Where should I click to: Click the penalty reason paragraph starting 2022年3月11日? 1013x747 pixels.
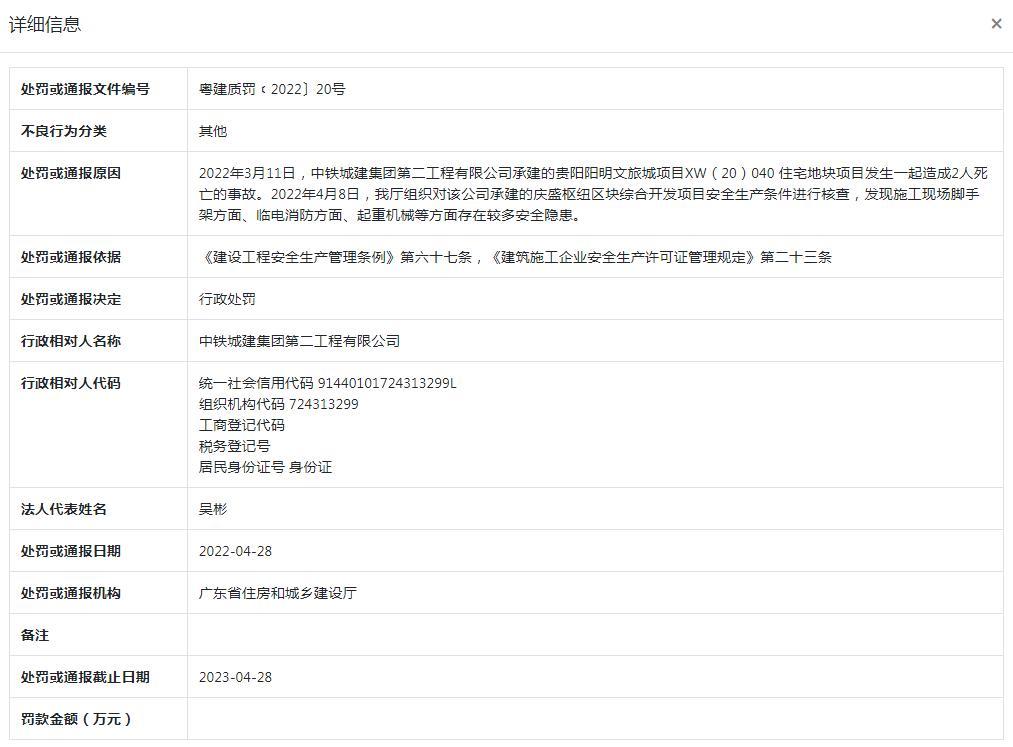(593, 194)
